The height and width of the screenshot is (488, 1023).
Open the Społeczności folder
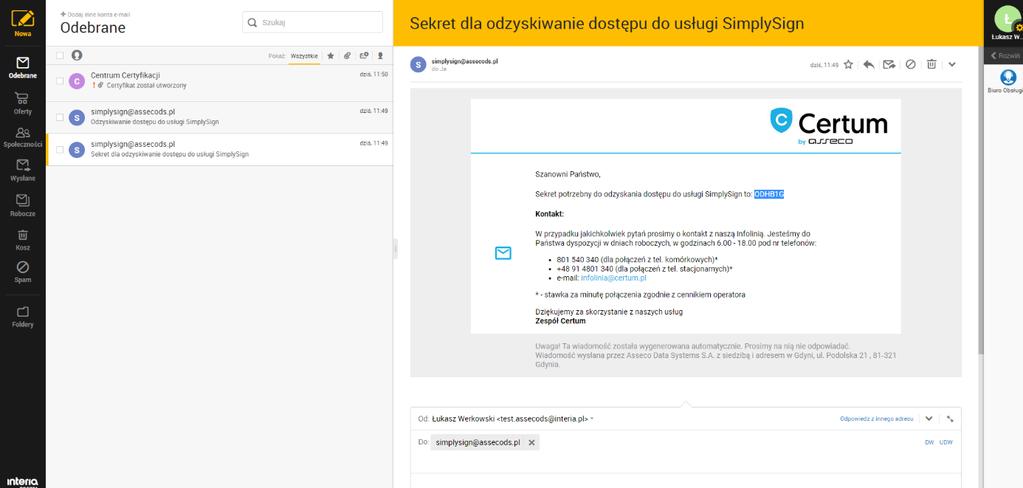click(x=23, y=137)
